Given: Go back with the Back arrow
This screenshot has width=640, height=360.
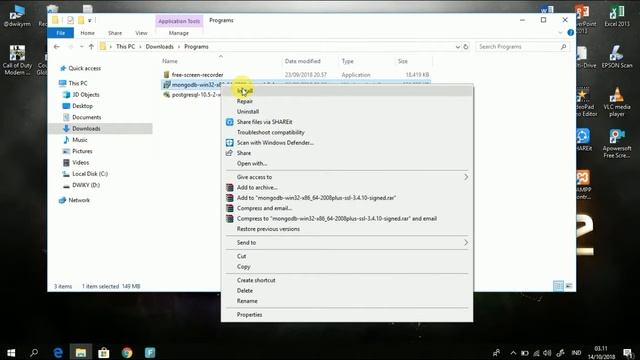Looking at the screenshot, I should click(x=57, y=47).
